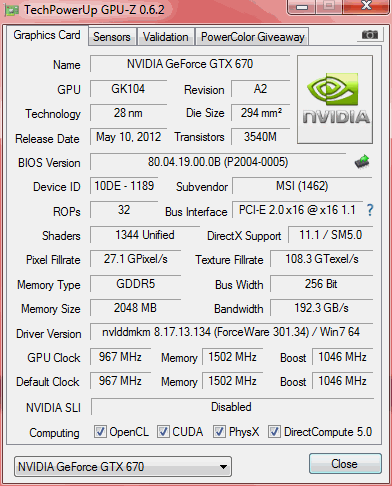
Task: Toggle the DirectCompute 5.0 checkbox
Action: click(x=274, y=431)
